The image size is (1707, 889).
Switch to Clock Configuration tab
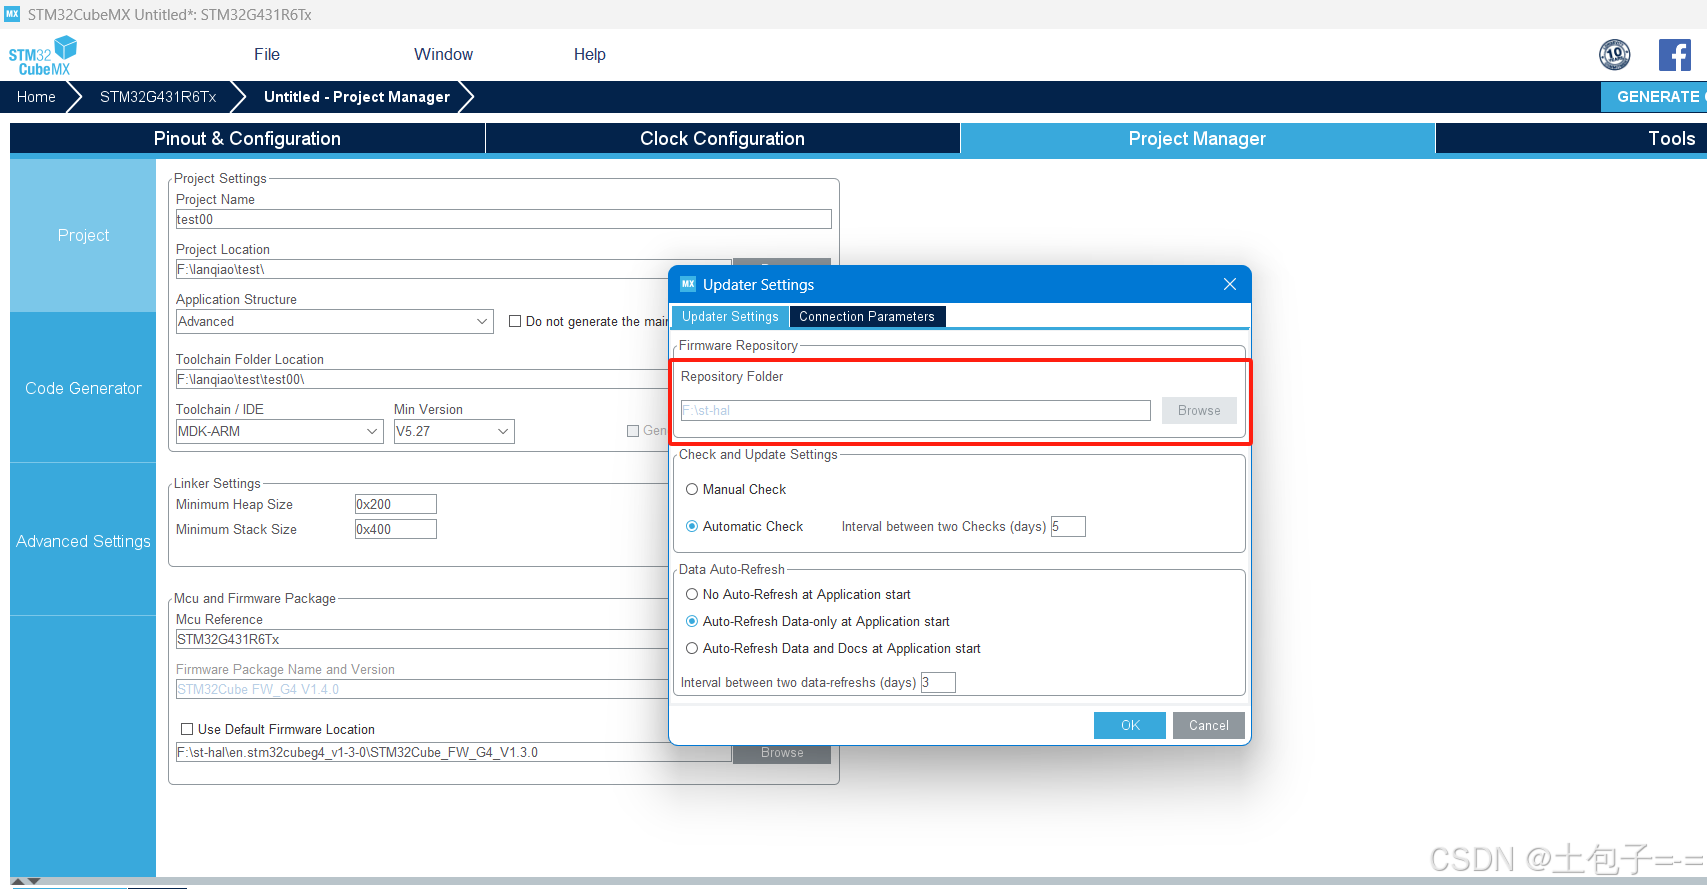(722, 139)
